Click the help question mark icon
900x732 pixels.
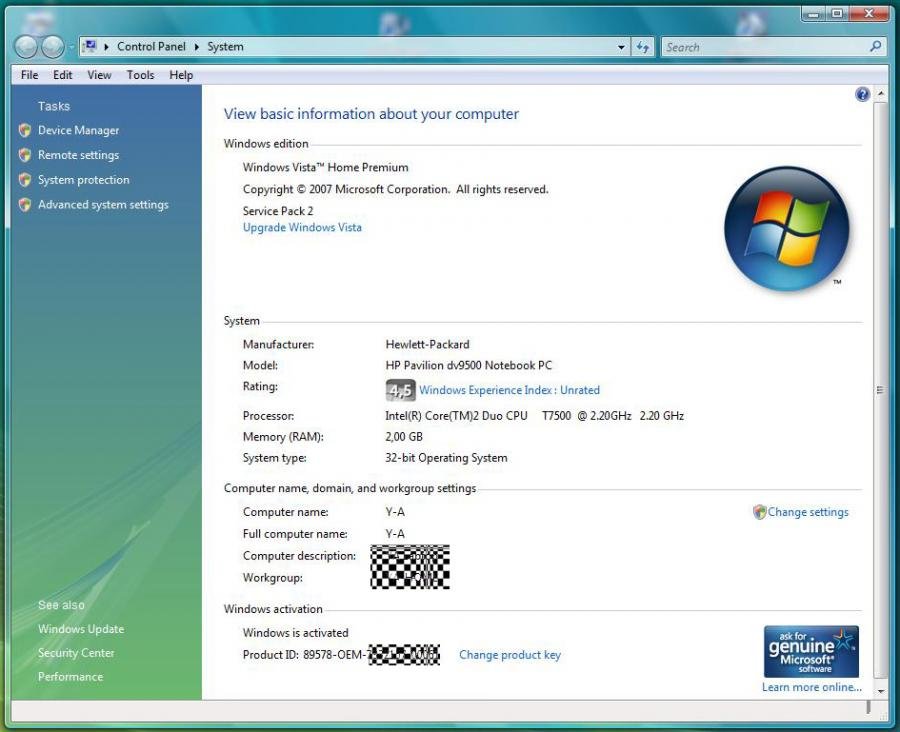click(862, 94)
